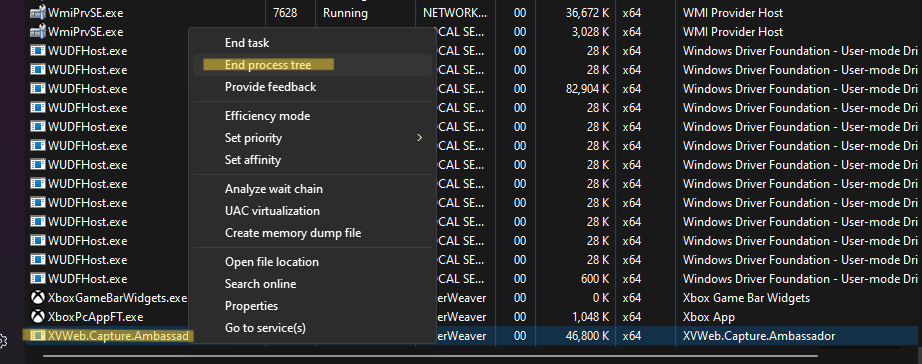Select XboxGameBarWidgets.exe process name
Screen dimensions: 922x364
pyautogui.click(x=118, y=298)
